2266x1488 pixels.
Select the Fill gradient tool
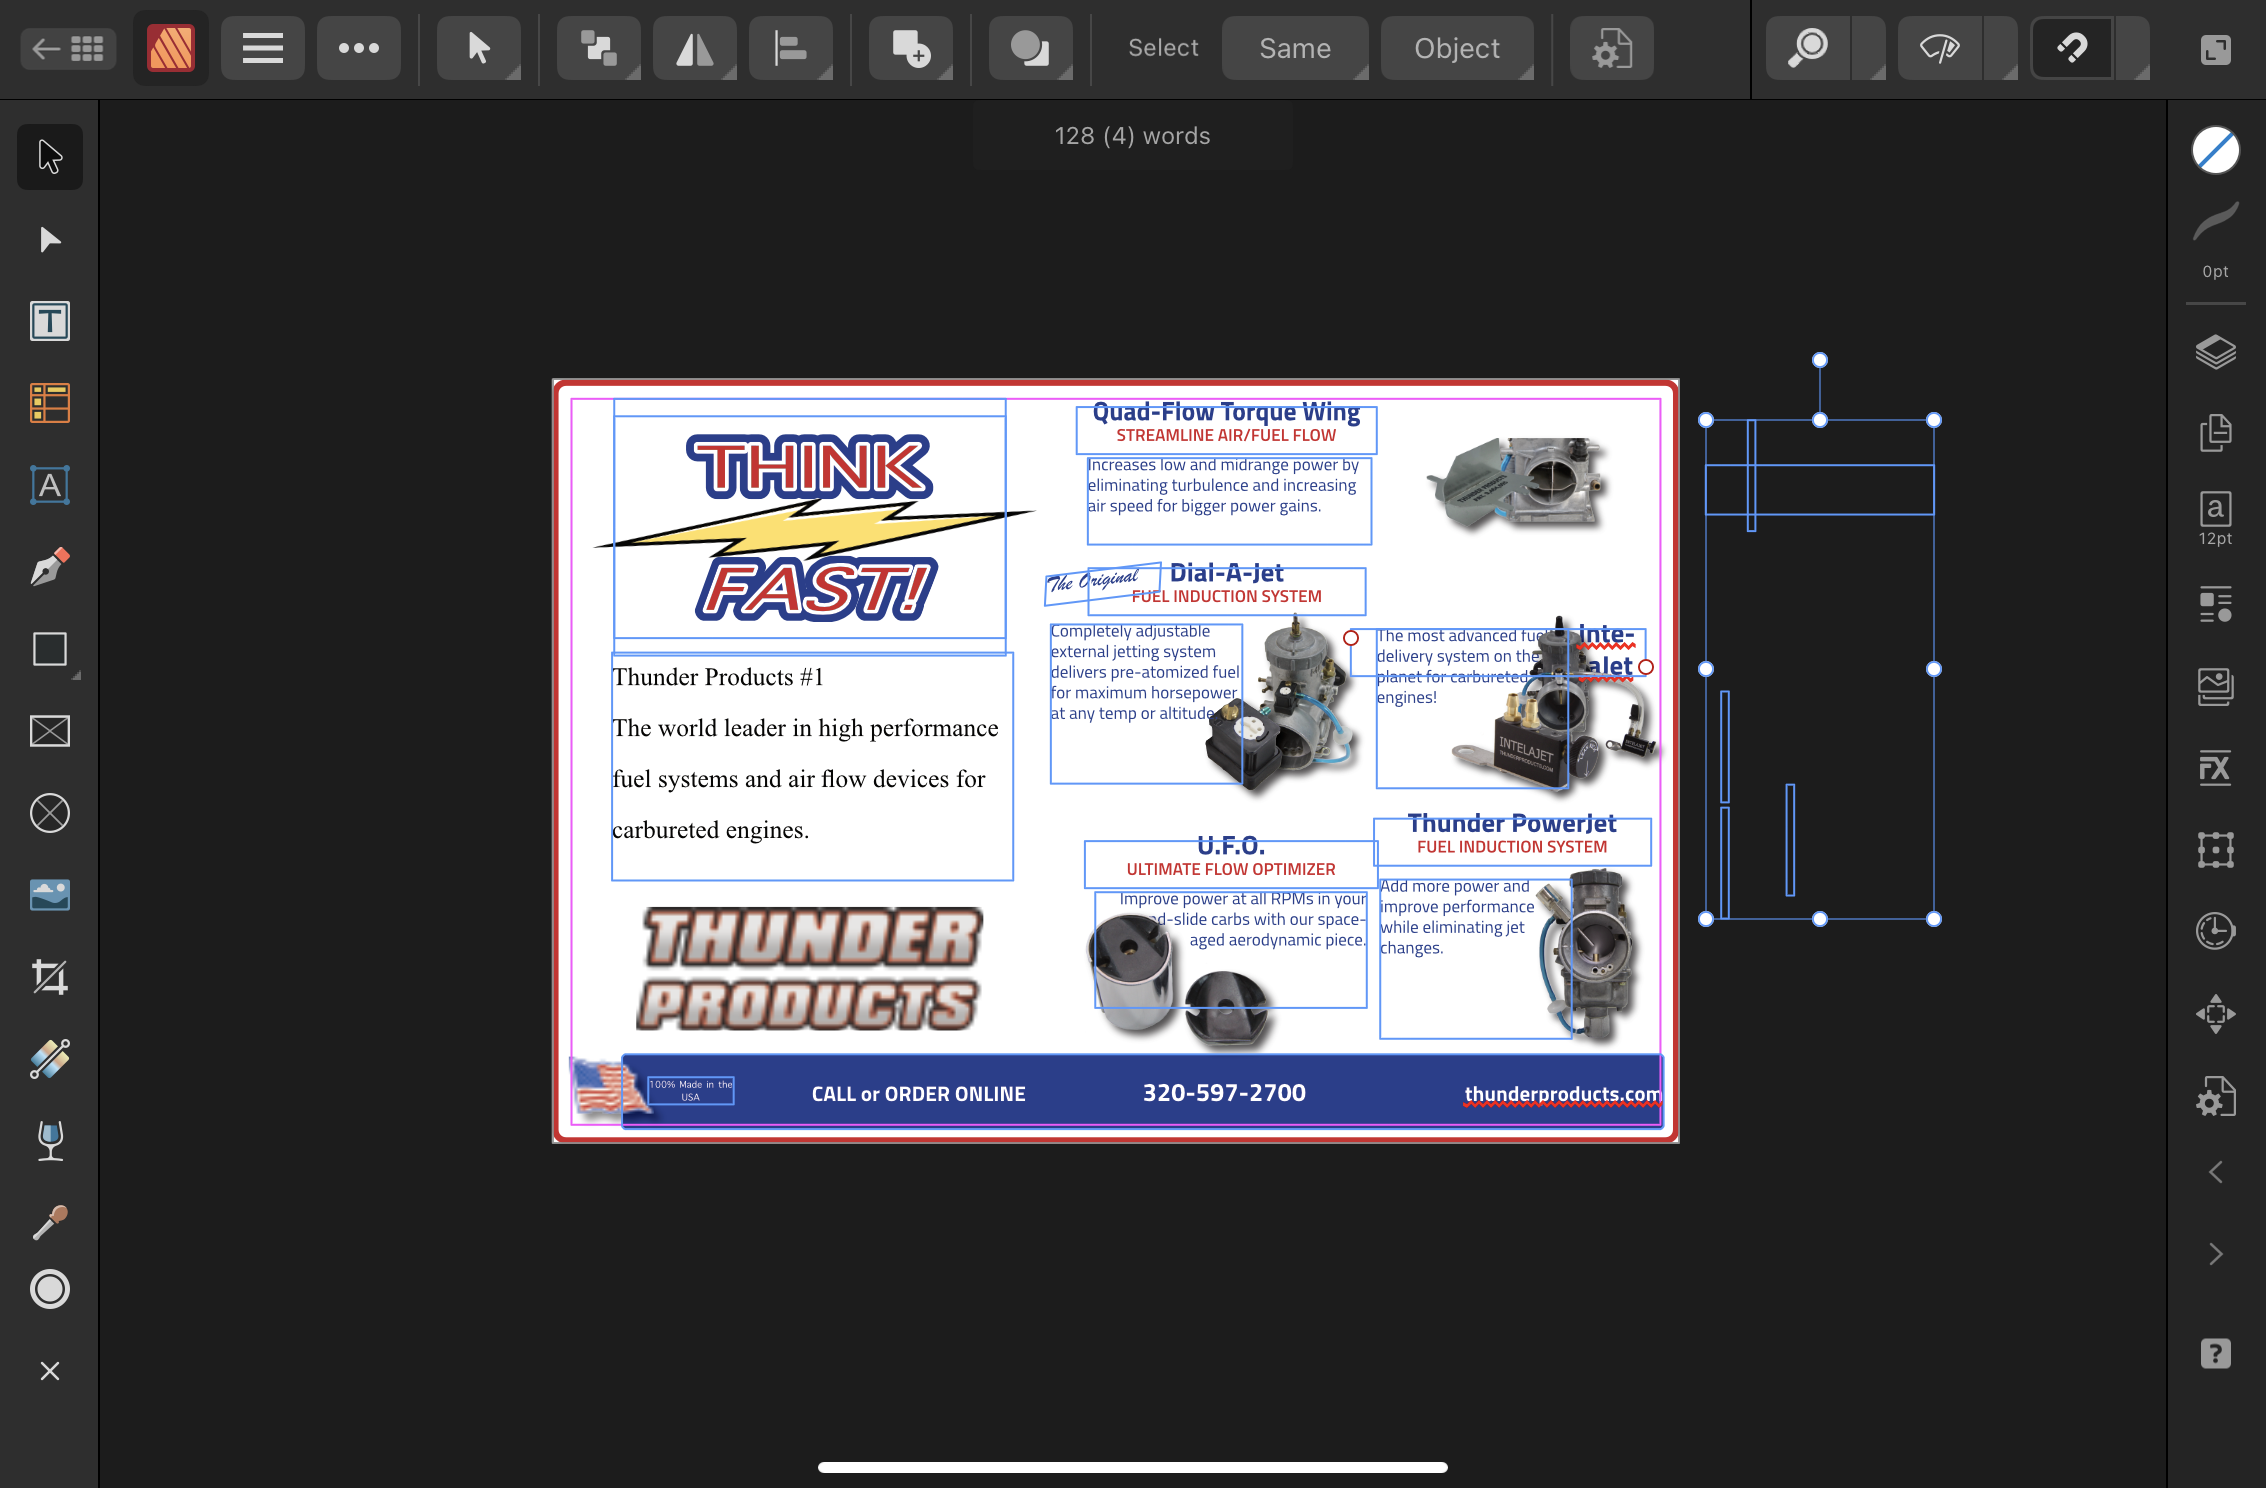(x=50, y=1059)
